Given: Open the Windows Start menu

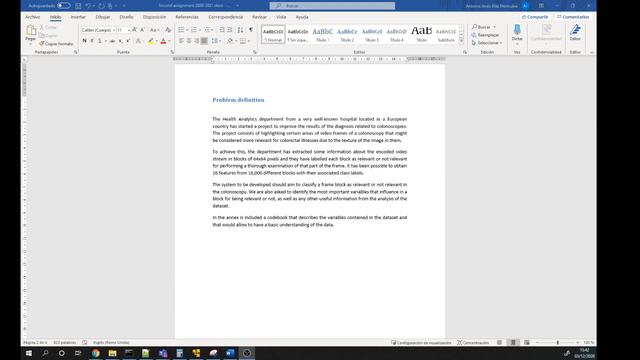Looking at the screenshot, I should [29, 353].
